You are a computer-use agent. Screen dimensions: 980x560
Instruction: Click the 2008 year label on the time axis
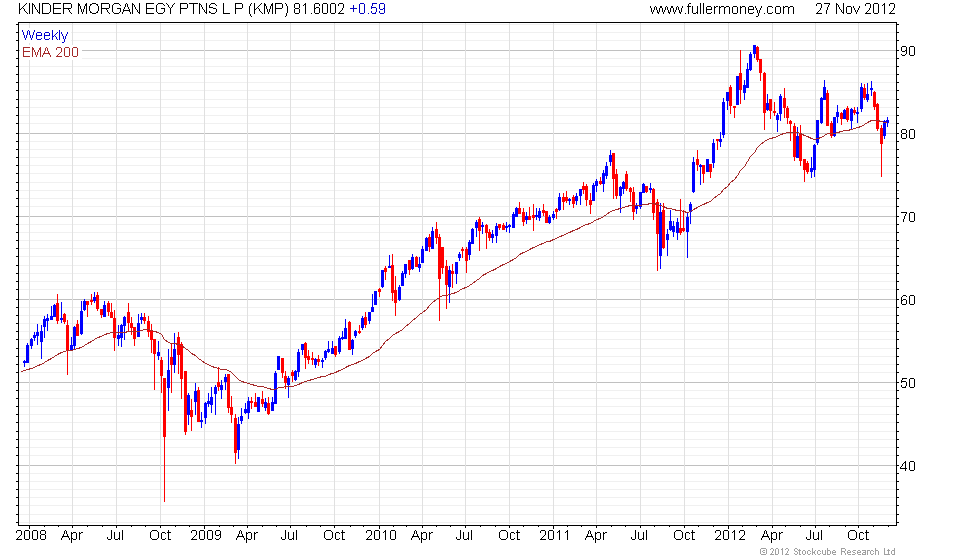click(x=31, y=535)
